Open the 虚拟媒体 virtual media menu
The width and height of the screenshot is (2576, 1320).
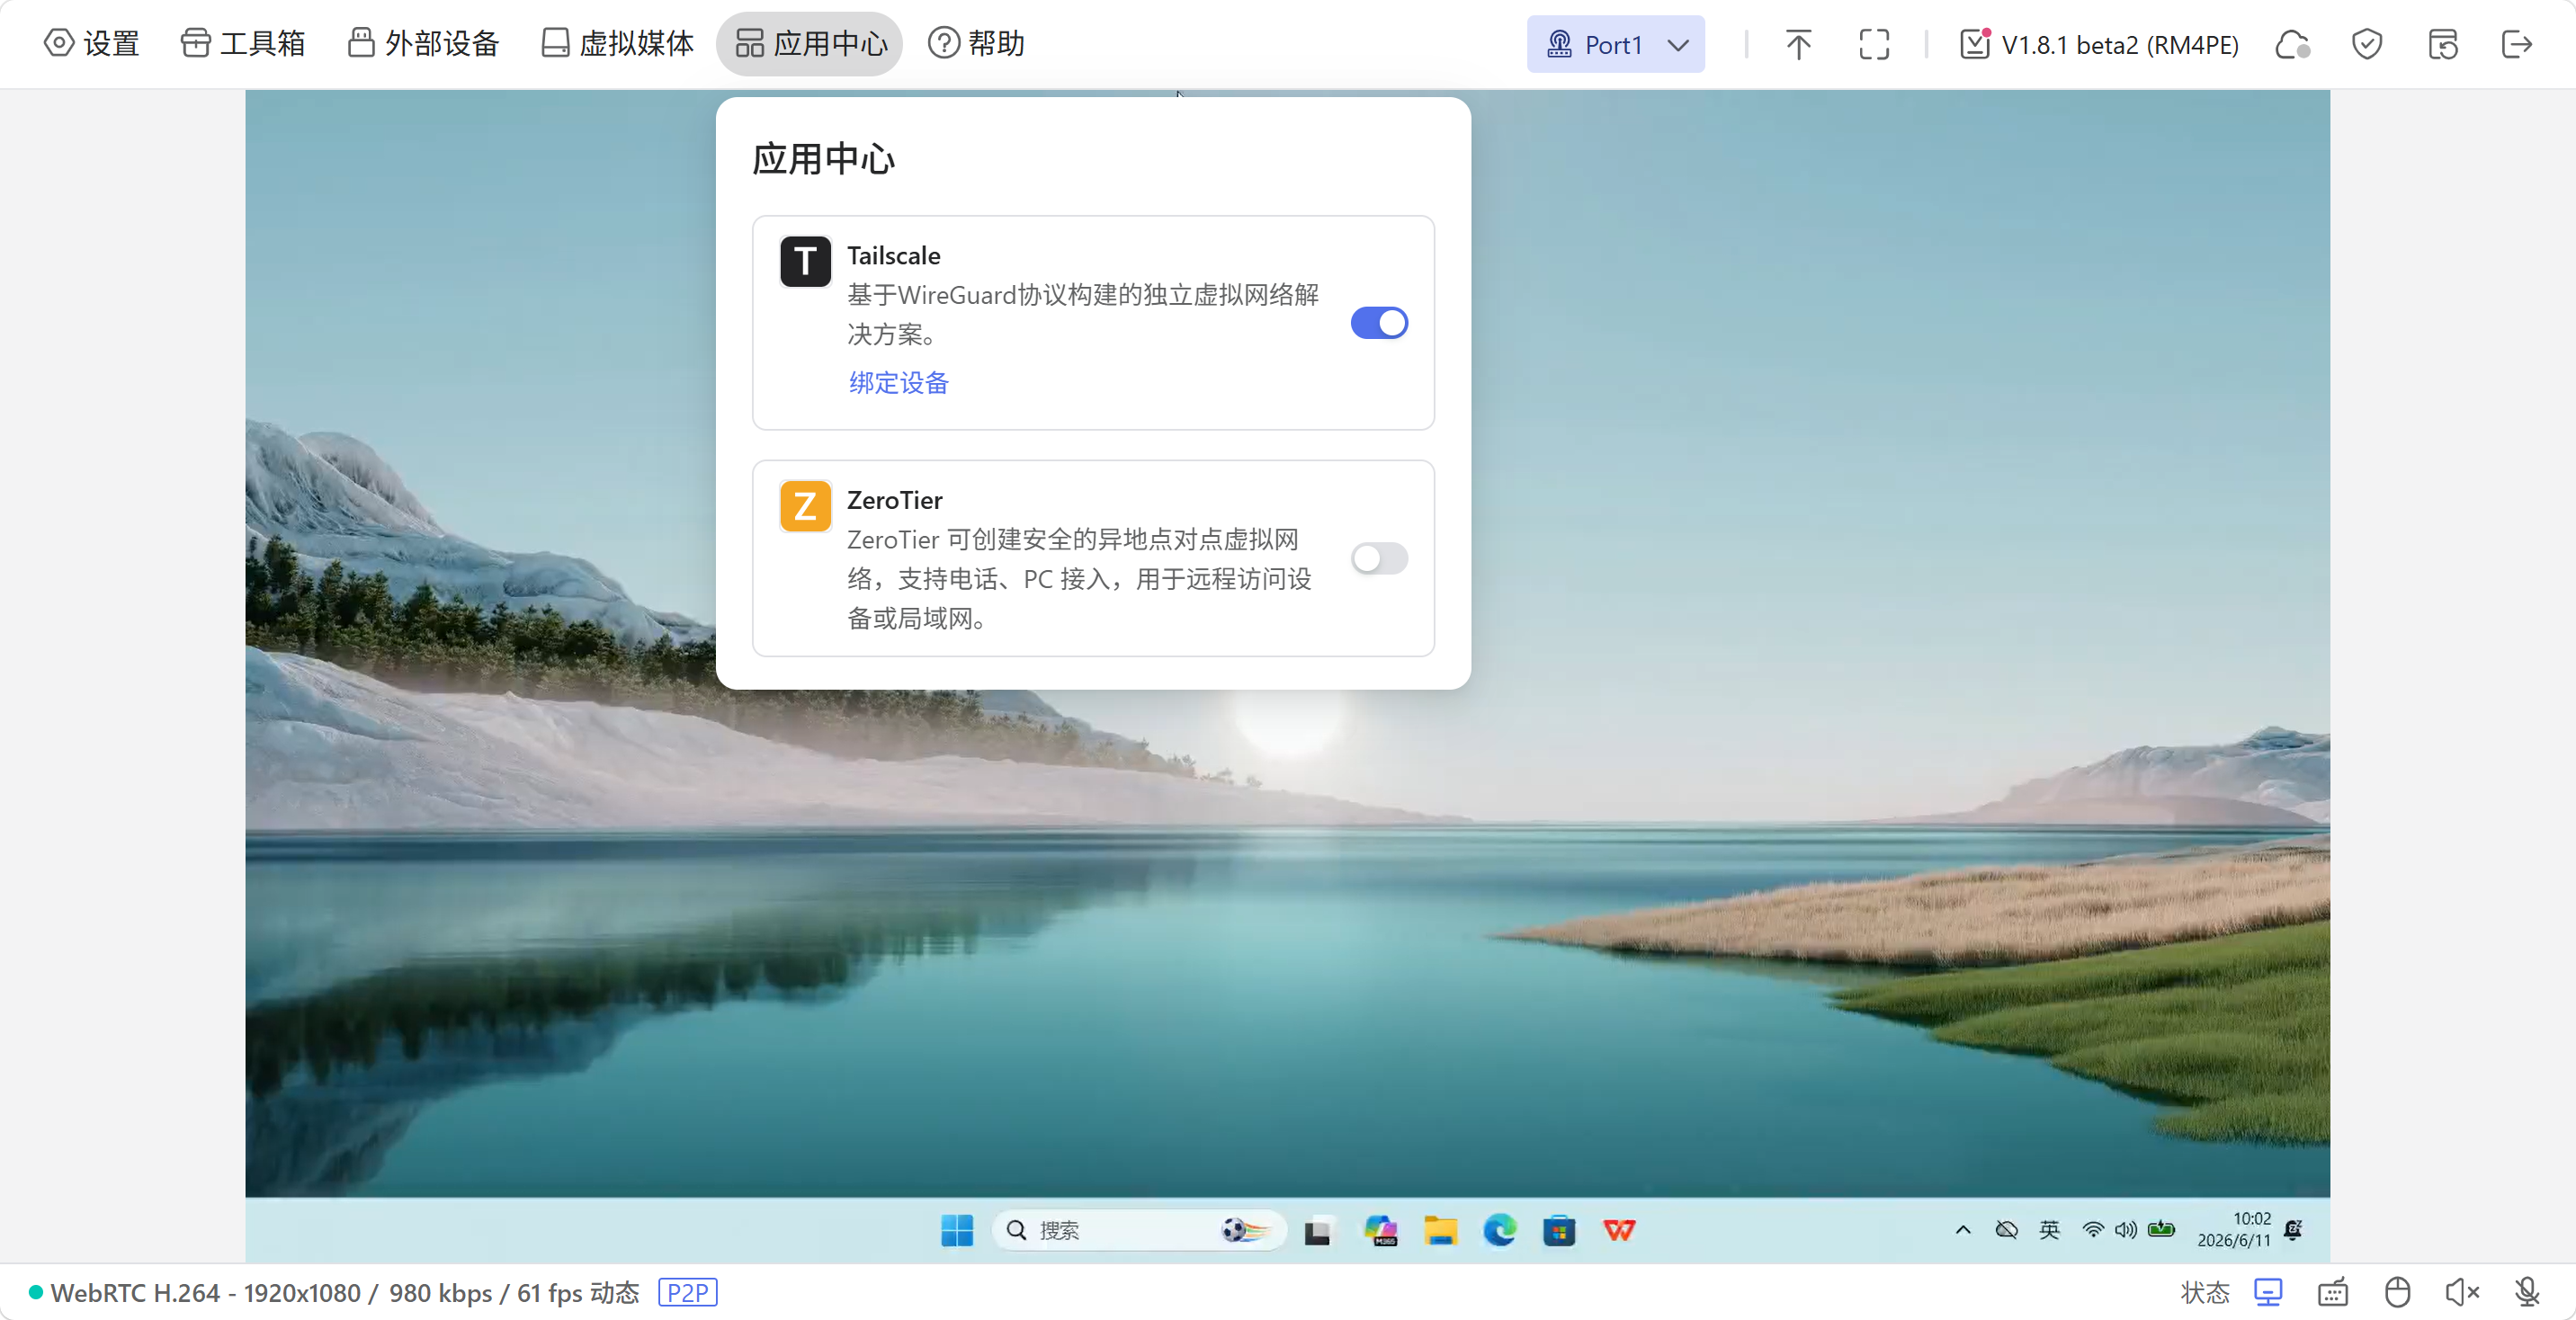pyautogui.click(x=617, y=44)
